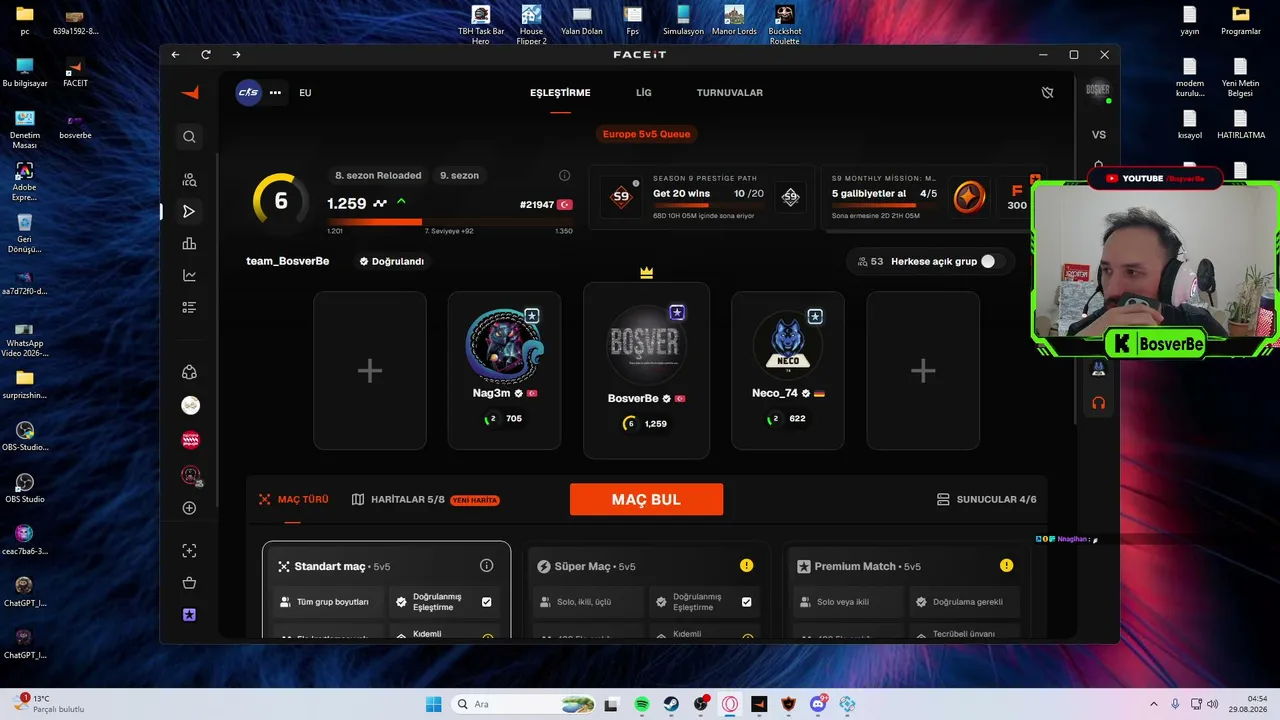The width and height of the screenshot is (1280, 720).
Task: Click the Elo graph icon next to 1.259
Action: pyautogui.click(x=380, y=203)
